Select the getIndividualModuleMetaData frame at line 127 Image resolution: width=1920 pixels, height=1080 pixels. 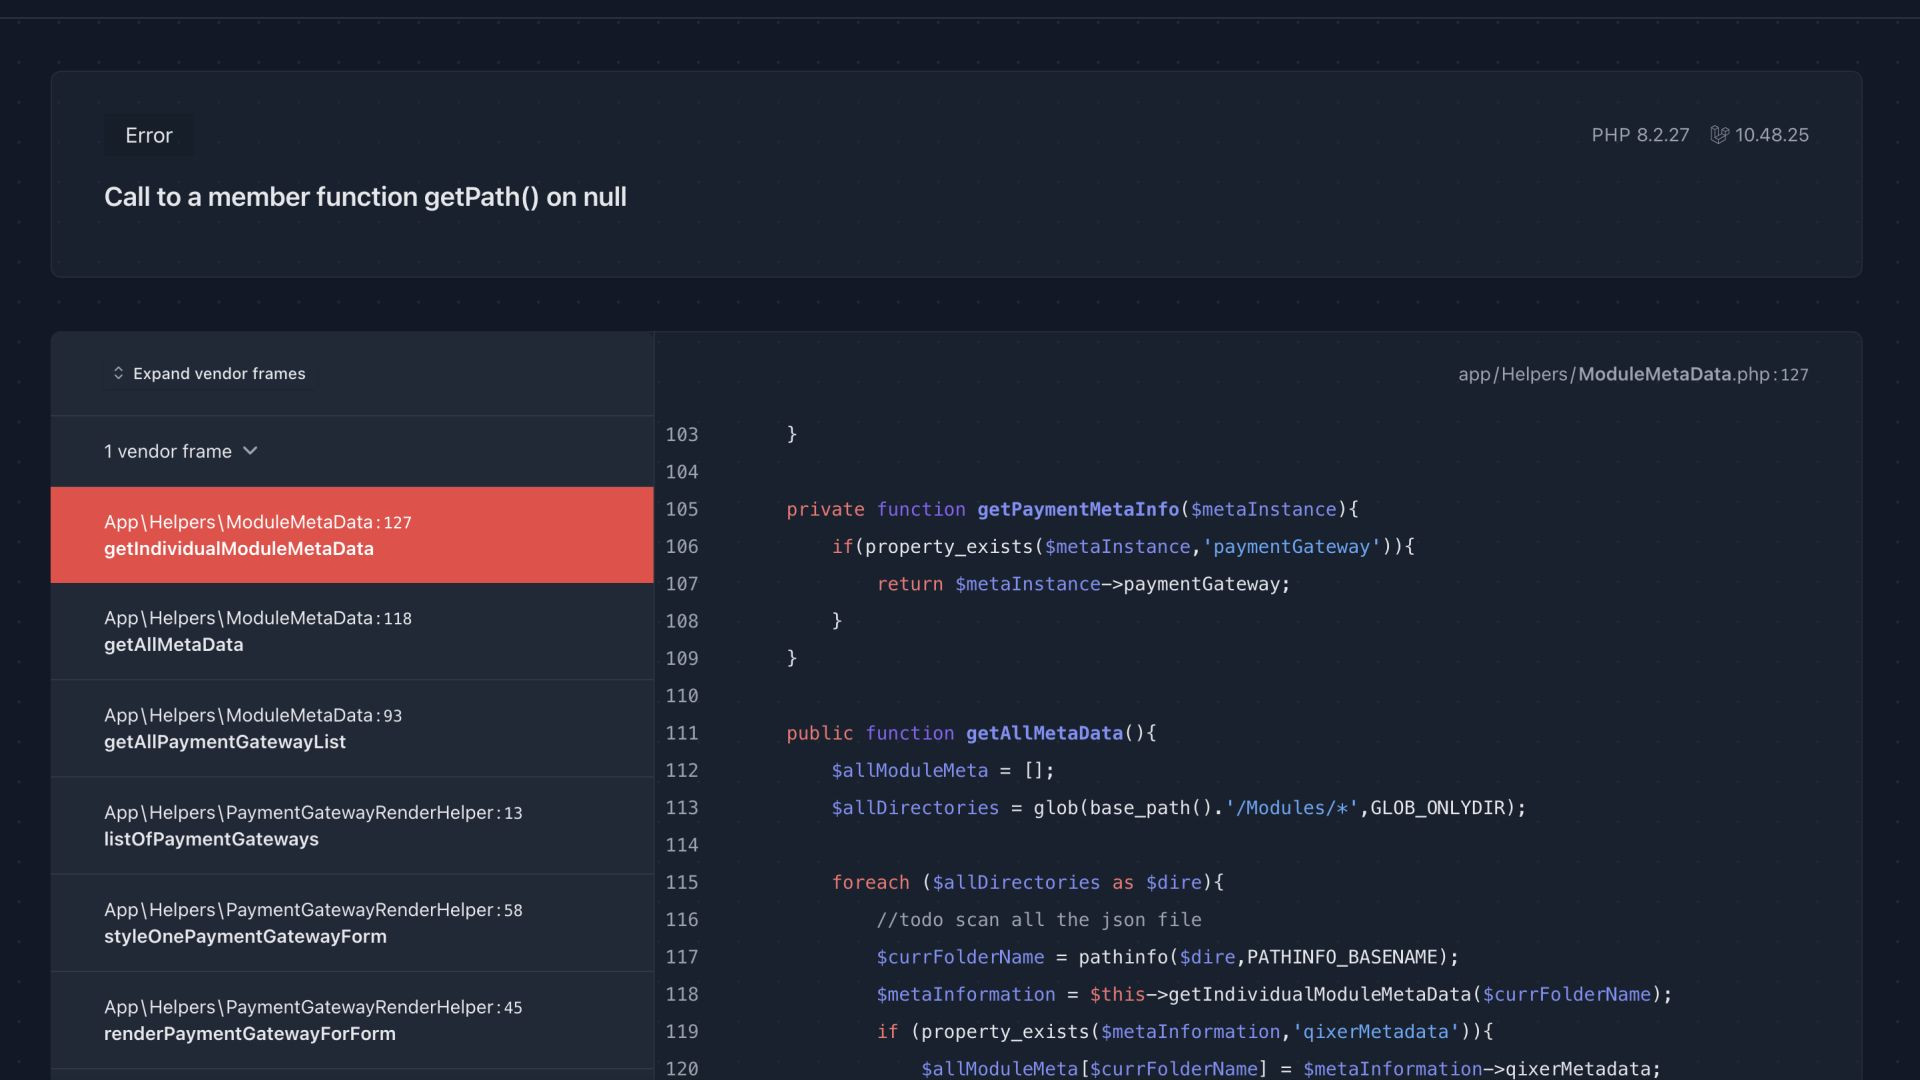click(352, 535)
